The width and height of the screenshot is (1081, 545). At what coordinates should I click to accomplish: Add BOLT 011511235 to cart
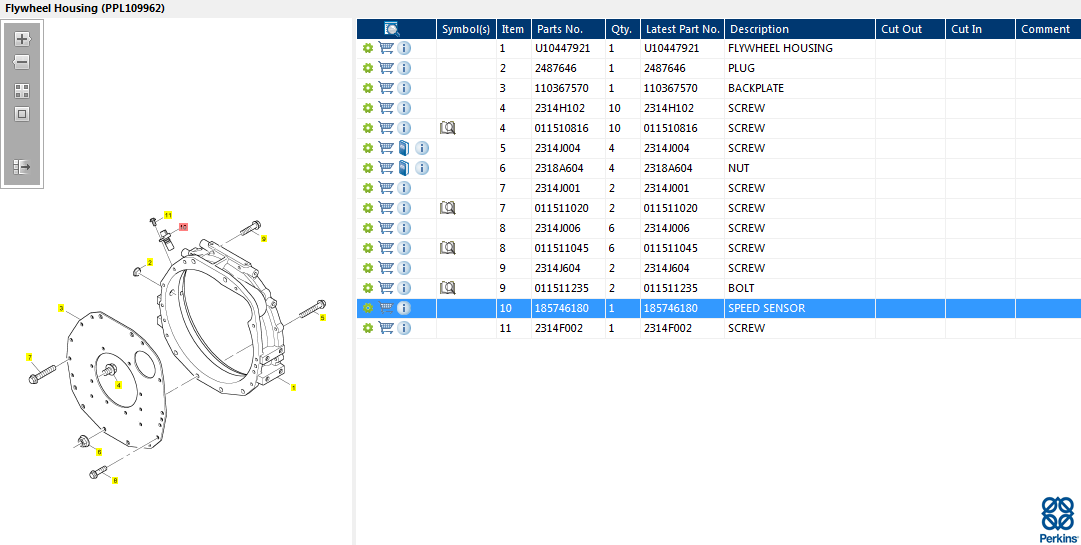pos(386,288)
